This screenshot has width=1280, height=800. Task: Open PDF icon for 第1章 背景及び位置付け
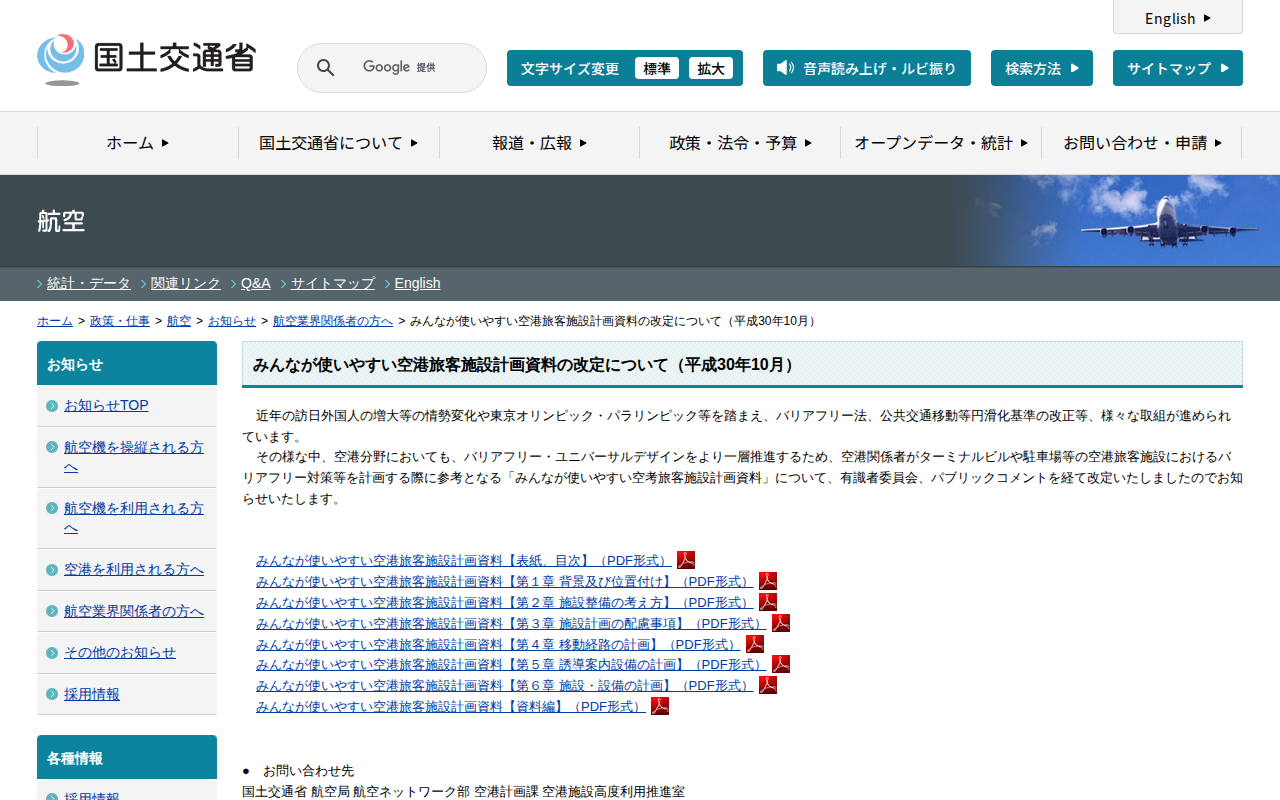pos(768,581)
